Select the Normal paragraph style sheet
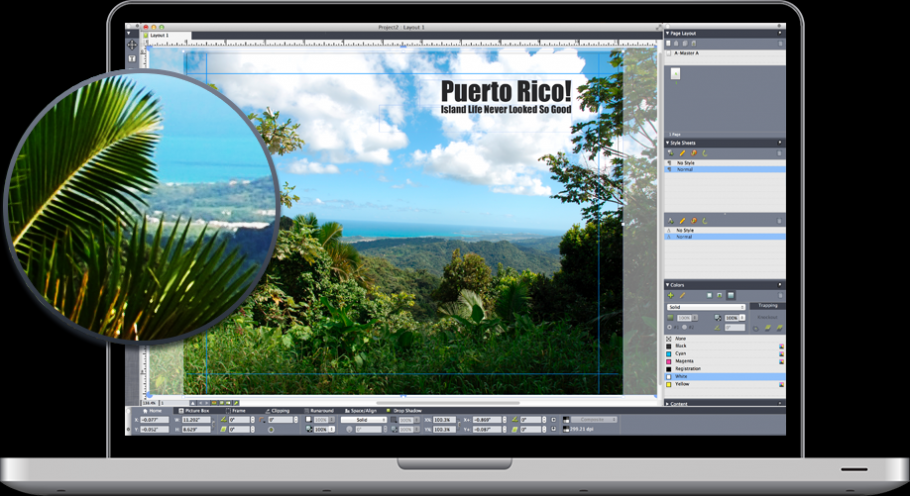The width and height of the screenshot is (910, 496). [x=685, y=170]
